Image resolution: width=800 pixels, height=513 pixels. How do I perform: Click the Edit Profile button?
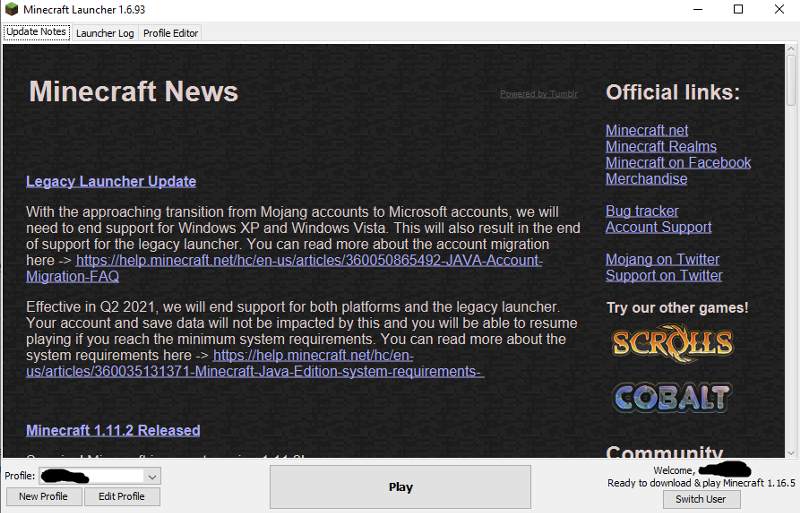[121, 497]
